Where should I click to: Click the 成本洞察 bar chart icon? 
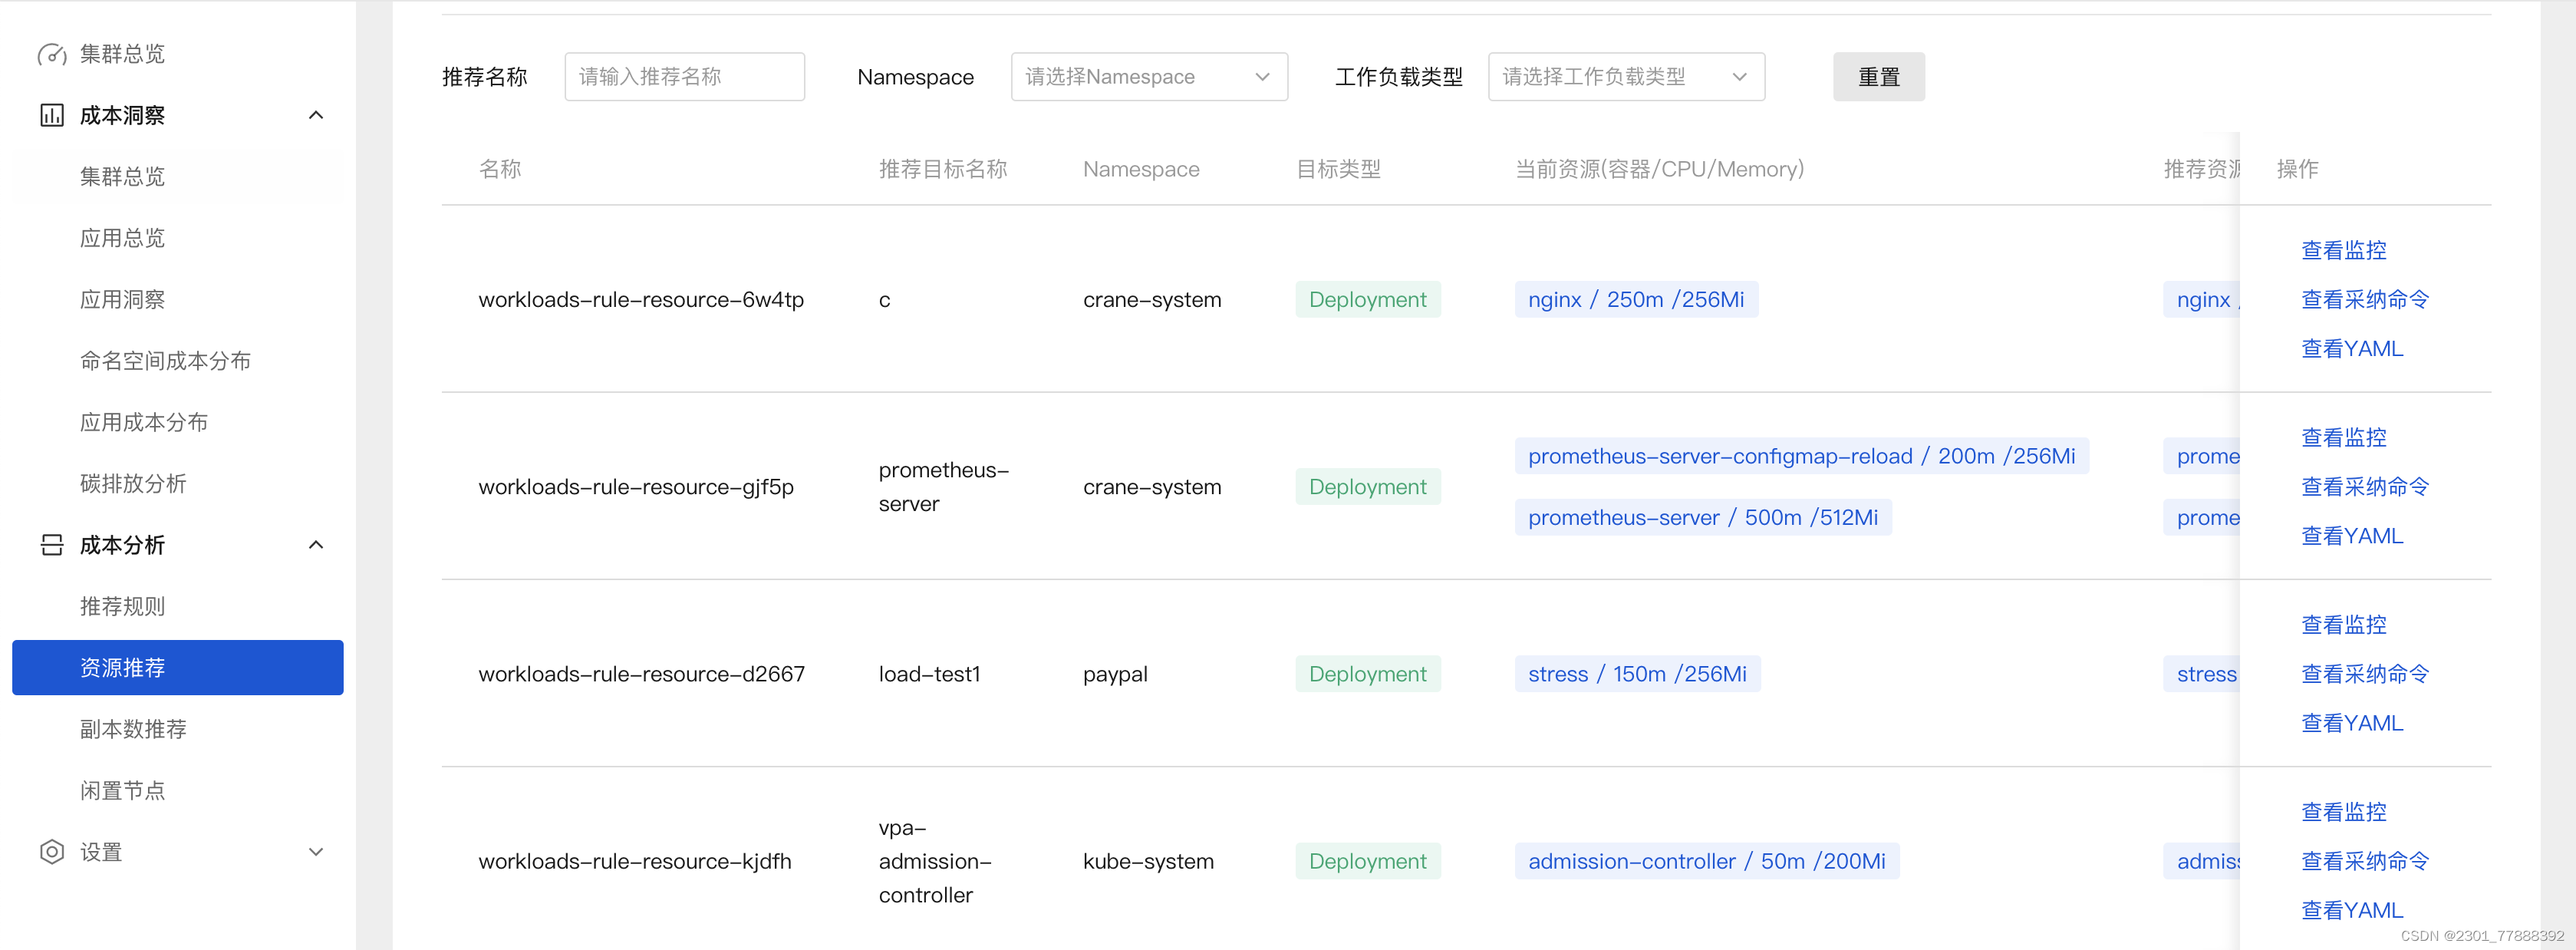(51, 115)
